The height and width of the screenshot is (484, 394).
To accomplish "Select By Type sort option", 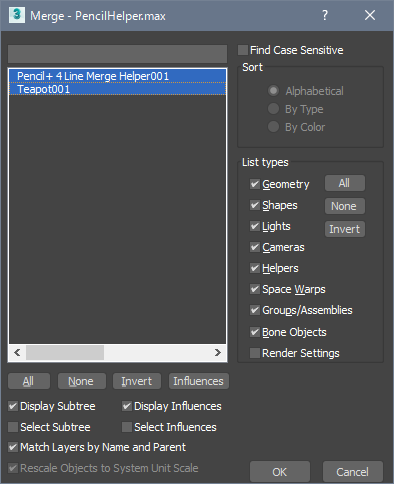I will pyautogui.click(x=273, y=109).
